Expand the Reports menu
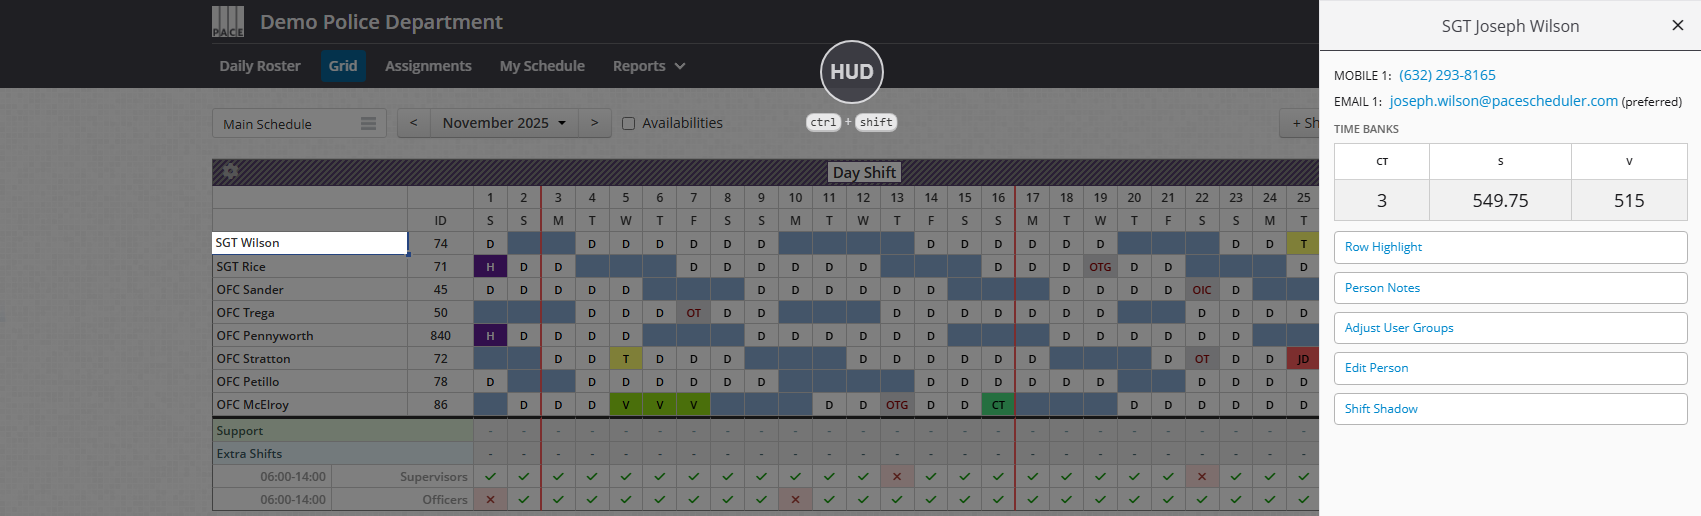Screen dimensions: 1701x516 pos(648,66)
